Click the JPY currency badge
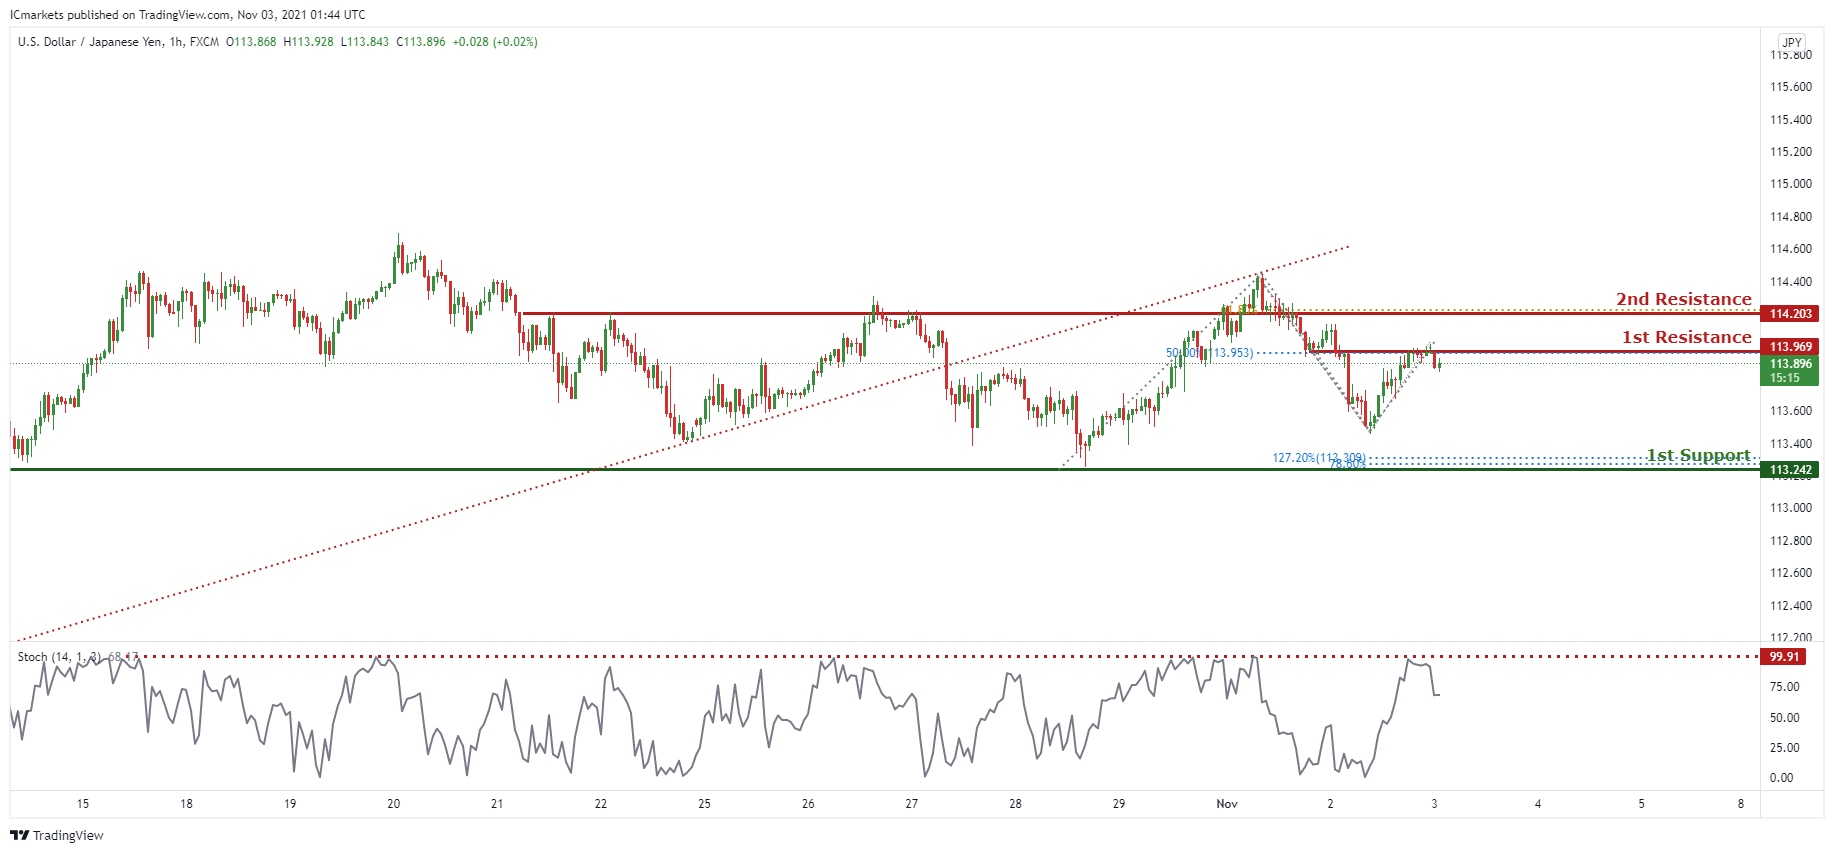 [1792, 42]
